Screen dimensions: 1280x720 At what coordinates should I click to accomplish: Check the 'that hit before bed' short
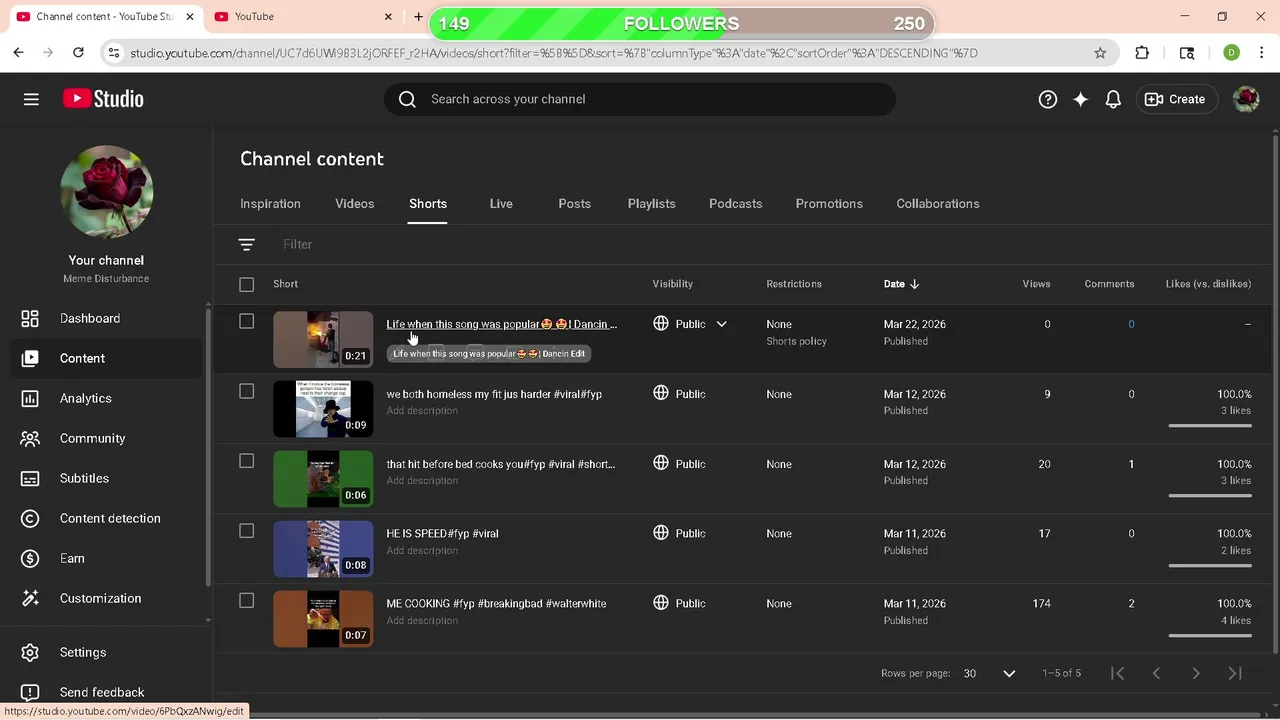(x=247, y=461)
